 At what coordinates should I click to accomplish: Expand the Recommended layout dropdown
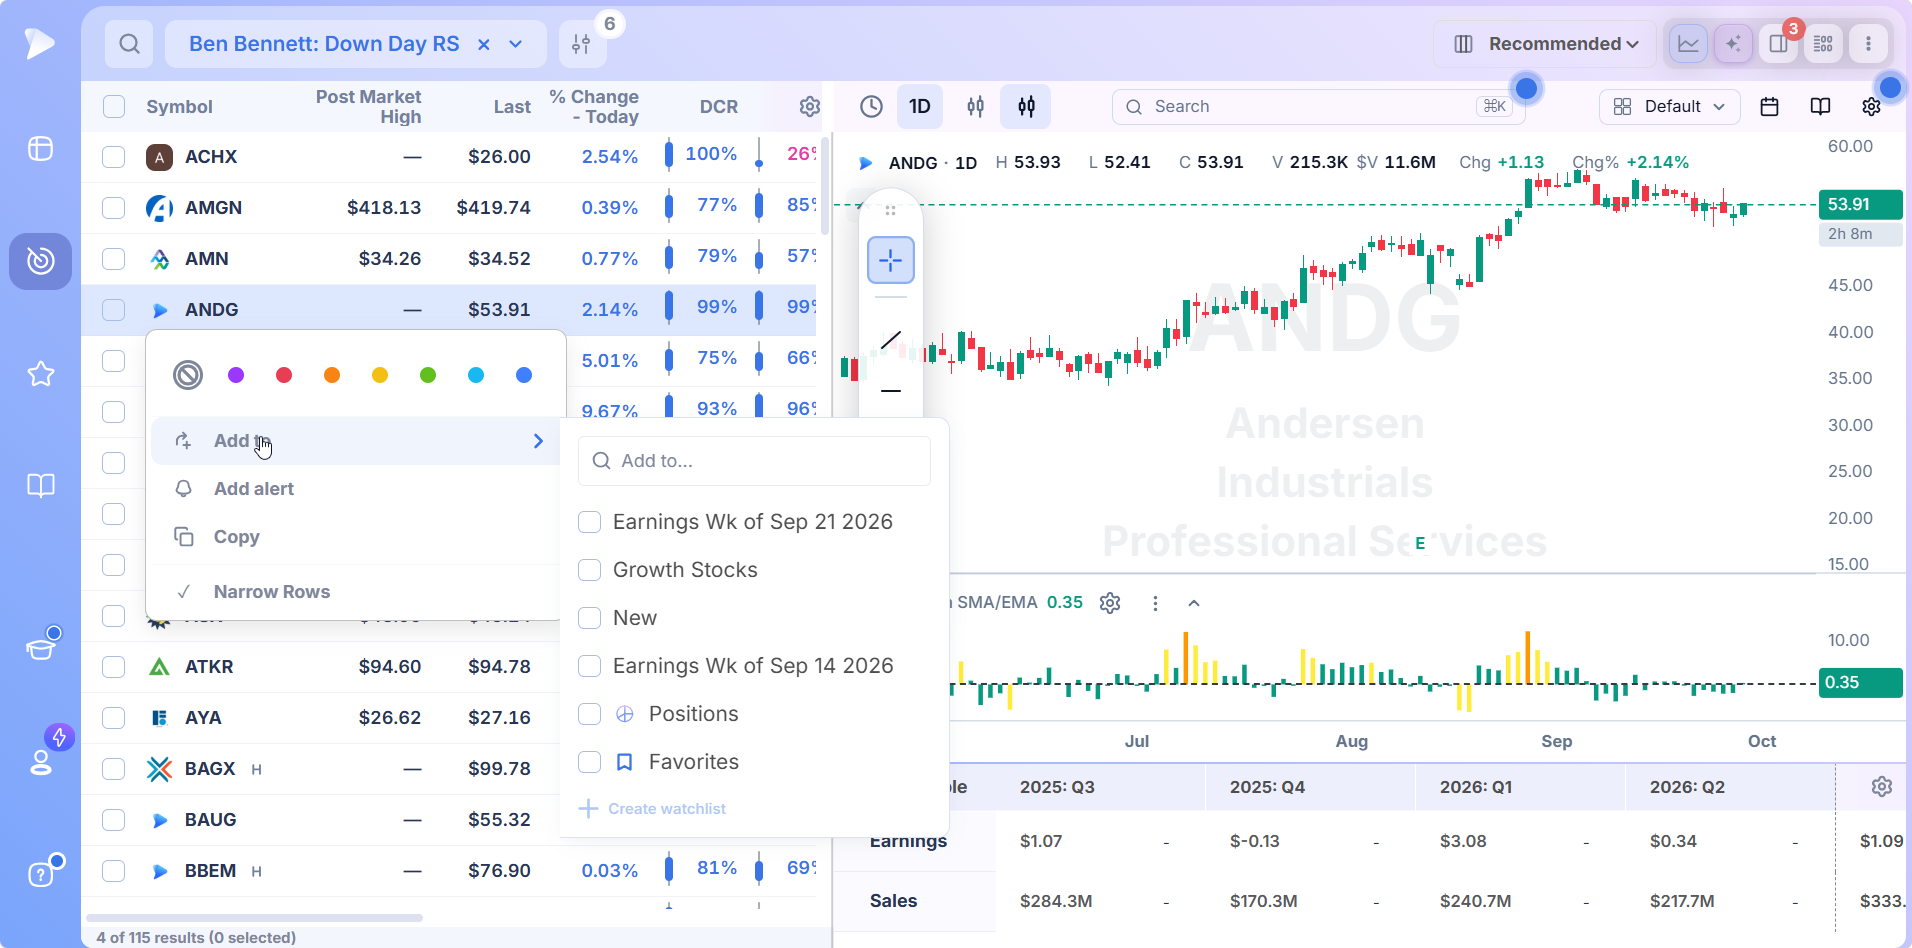click(x=1545, y=44)
